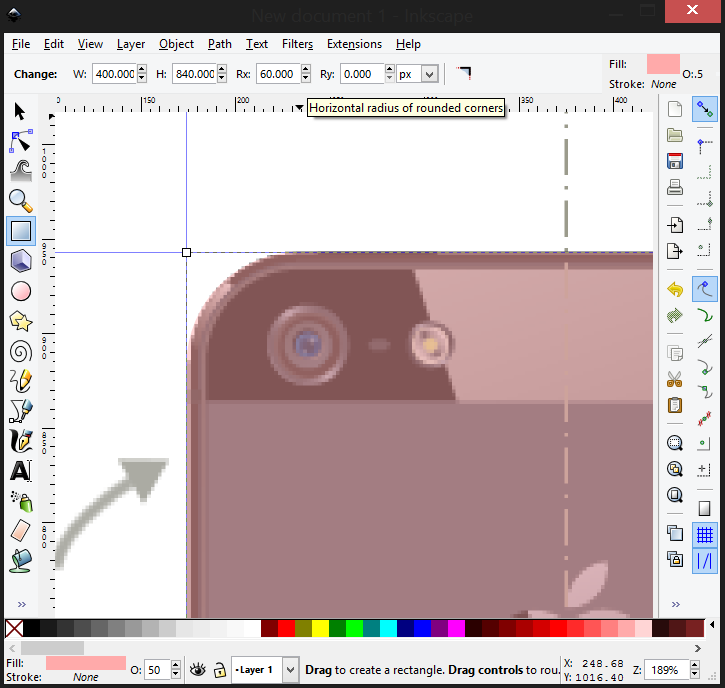This screenshot has height=688, width=725.
Task: Select the Paint Bucket fill tool
Action: [21, 561]
